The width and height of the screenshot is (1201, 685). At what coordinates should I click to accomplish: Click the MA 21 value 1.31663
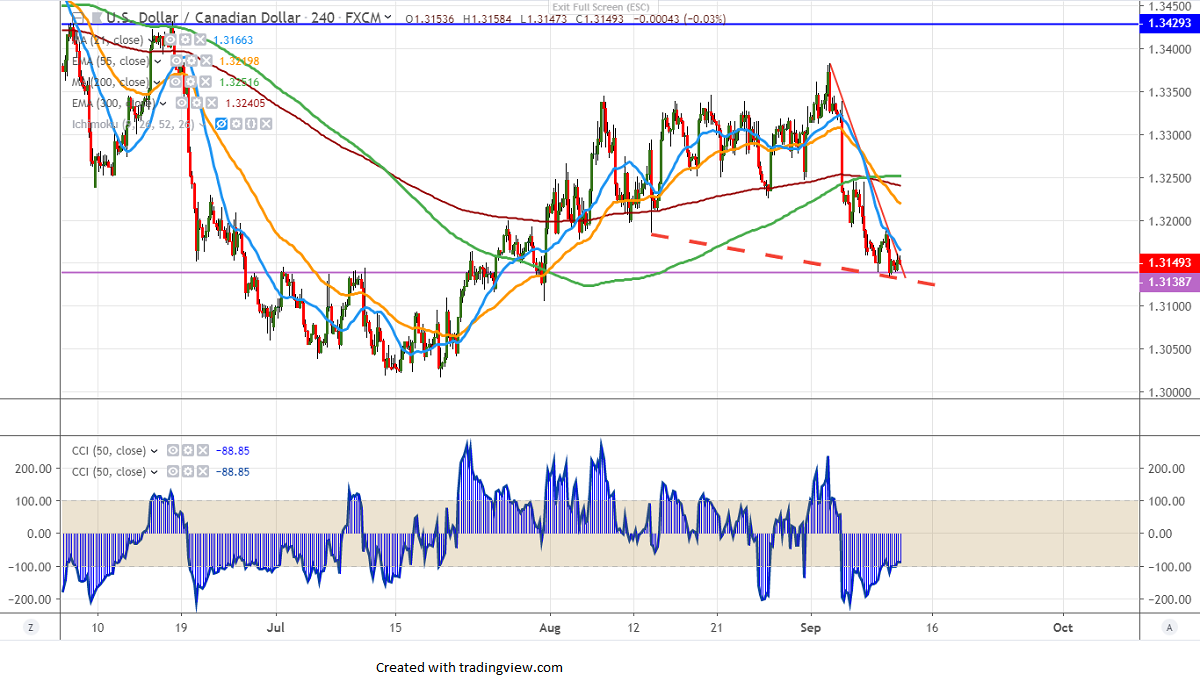(x=233, y=40)
